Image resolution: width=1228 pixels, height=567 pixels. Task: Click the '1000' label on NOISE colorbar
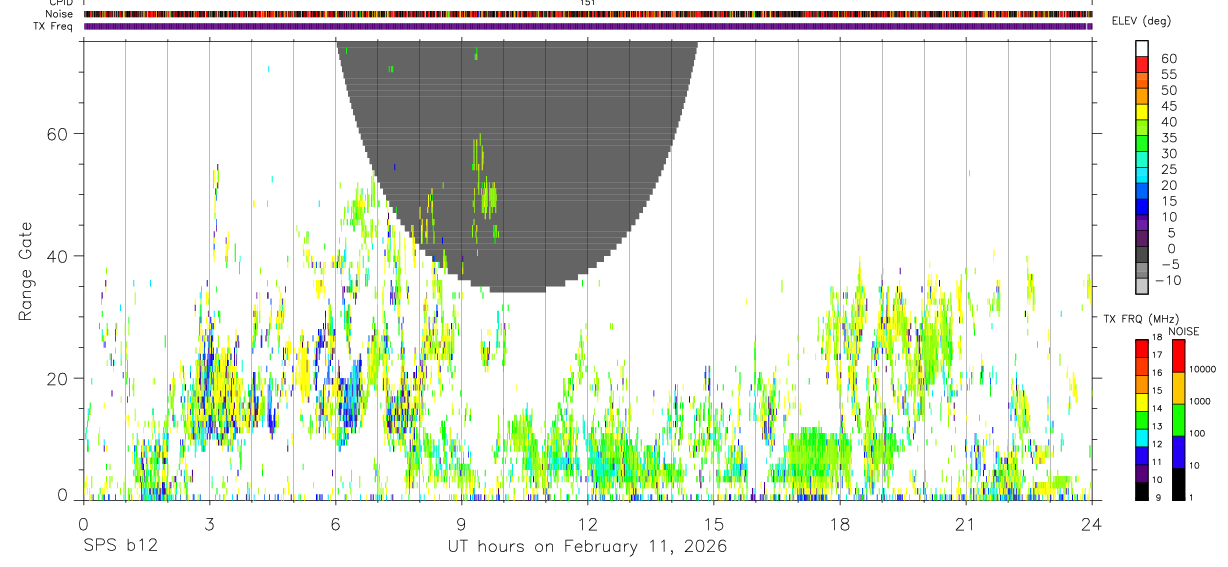click(x=1200, y=401)
